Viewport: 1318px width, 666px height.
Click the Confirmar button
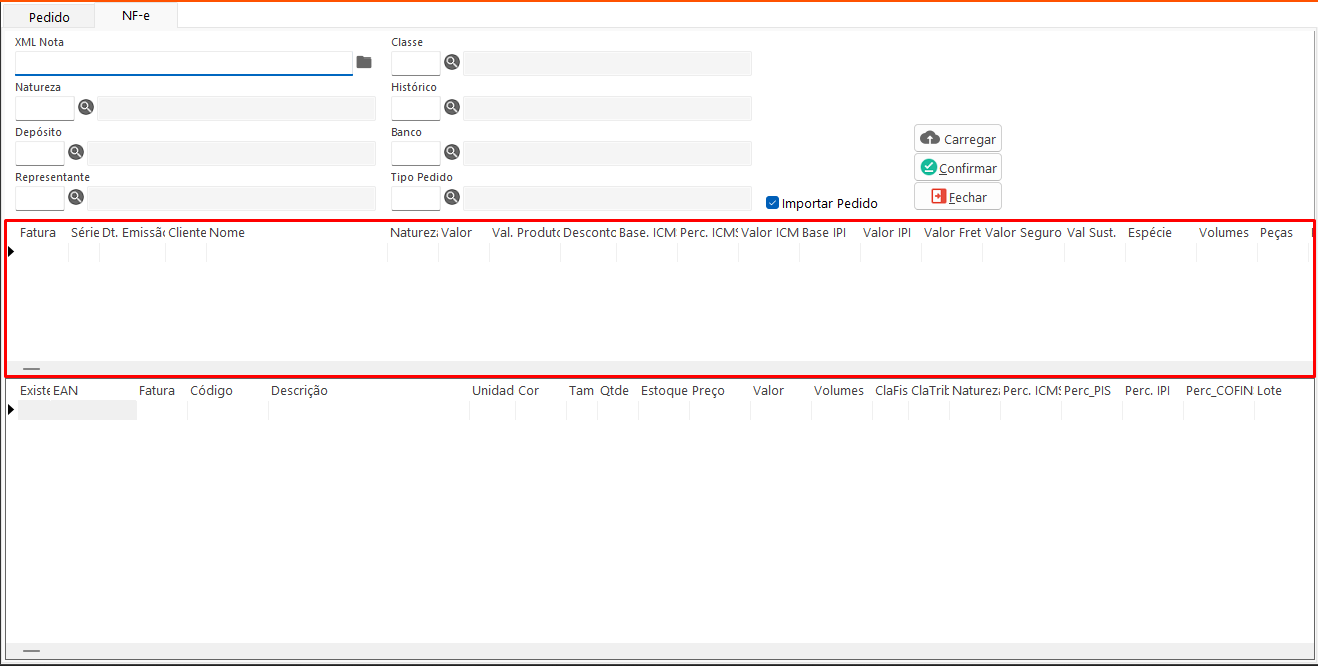click(x=957, y=168)
